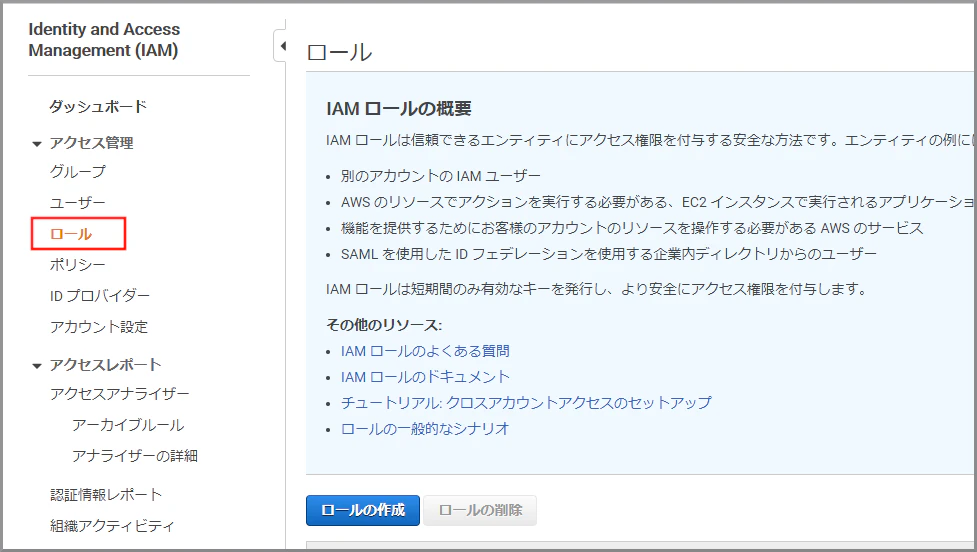Open the IAM ロールのドキュメント link
The height and width of the screenshot is (552, 977).
(x=425, y=377)
